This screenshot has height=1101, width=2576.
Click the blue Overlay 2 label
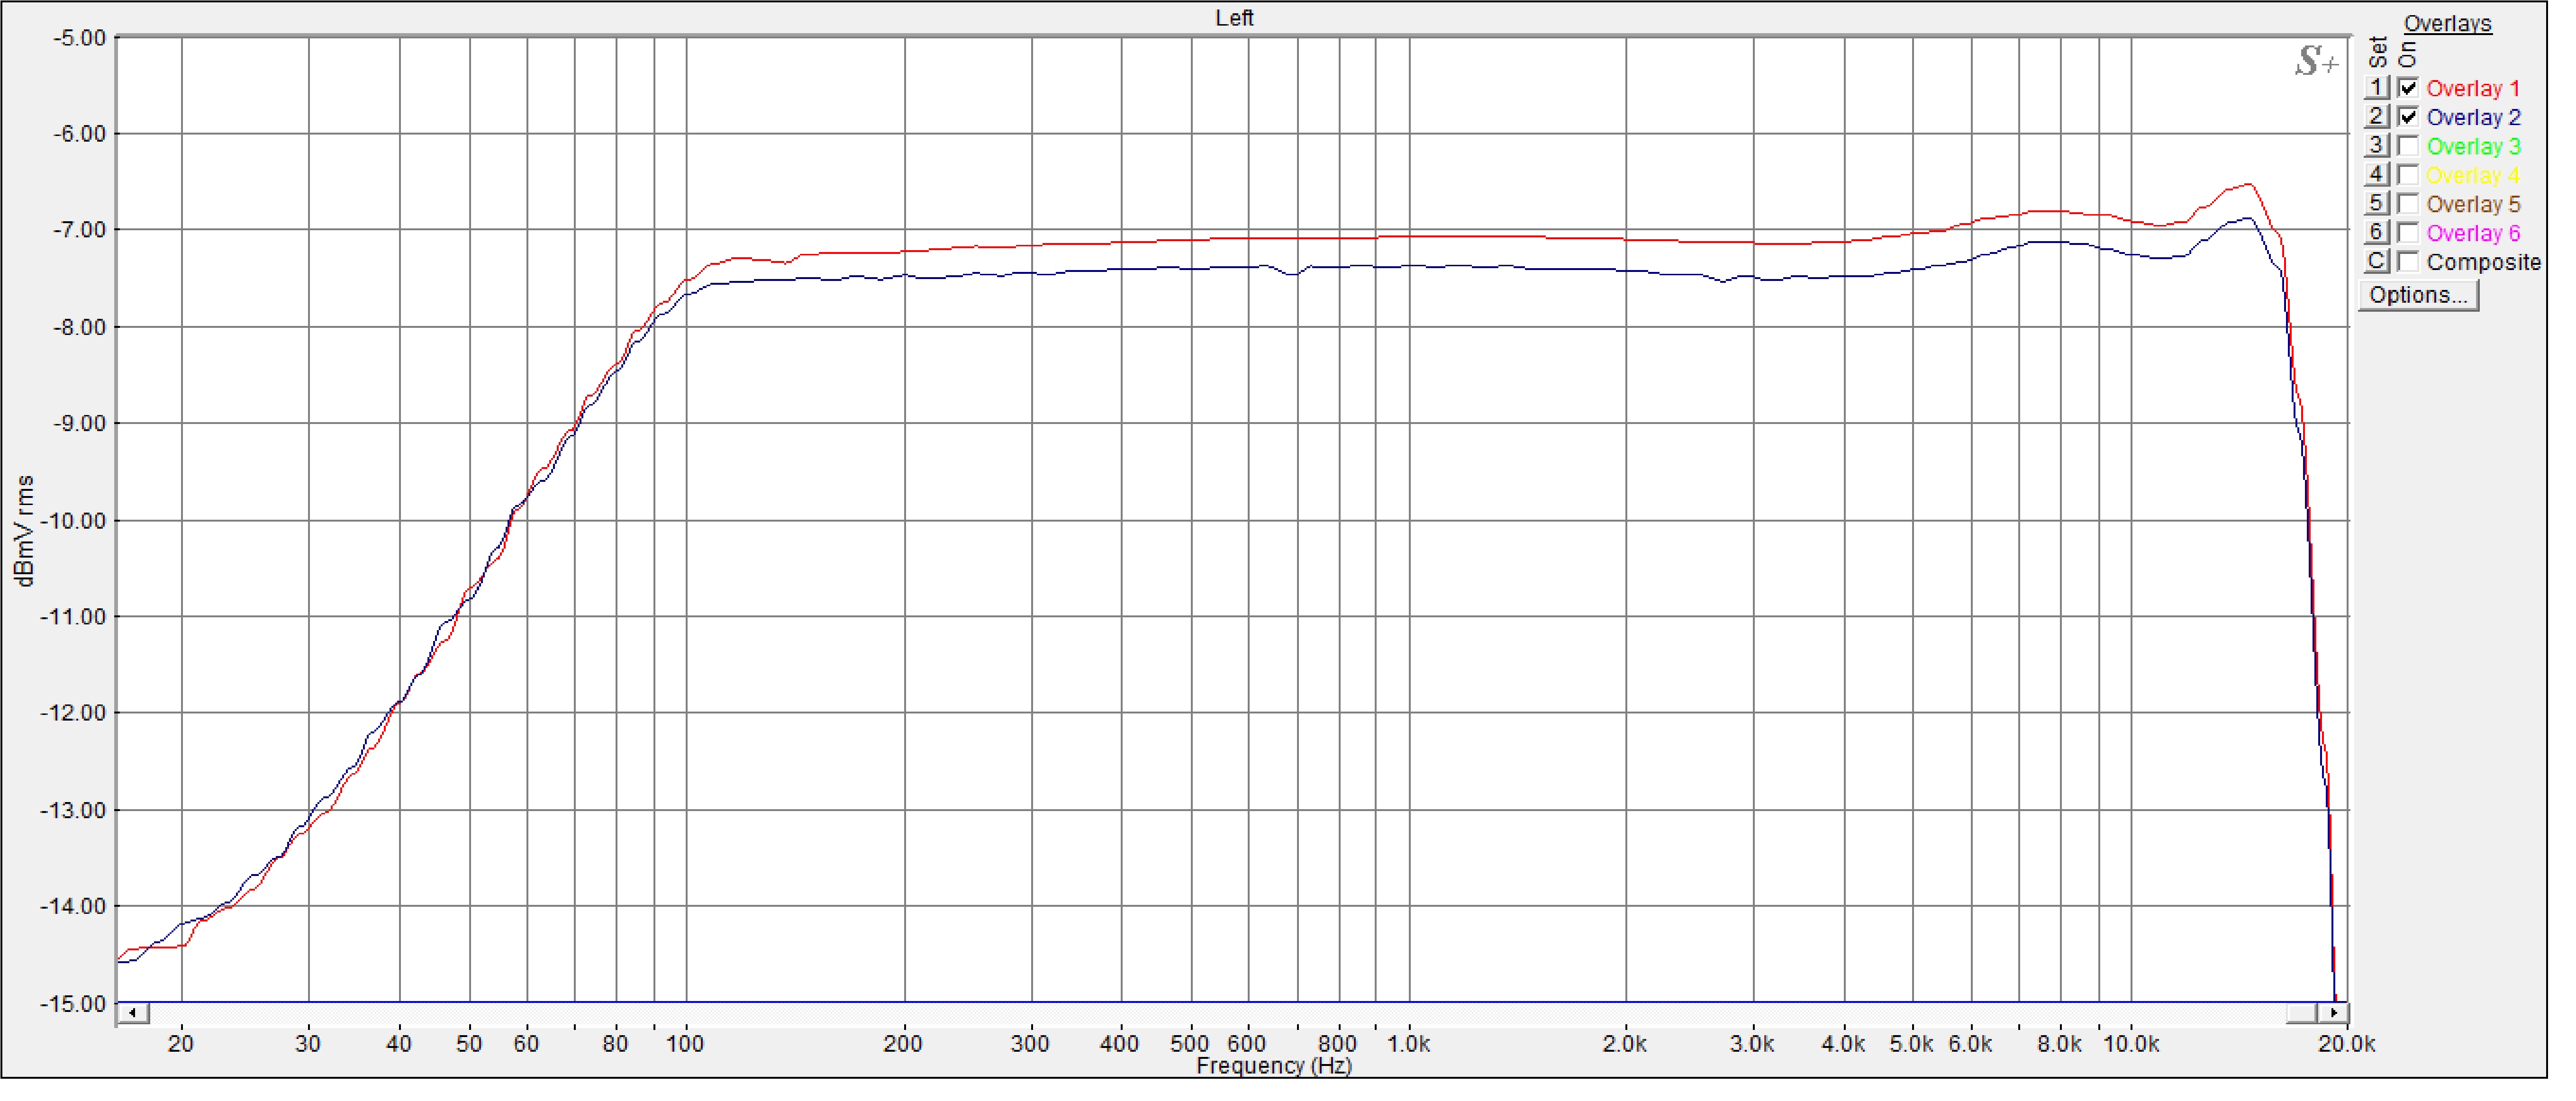click(x=2473, y=117)
